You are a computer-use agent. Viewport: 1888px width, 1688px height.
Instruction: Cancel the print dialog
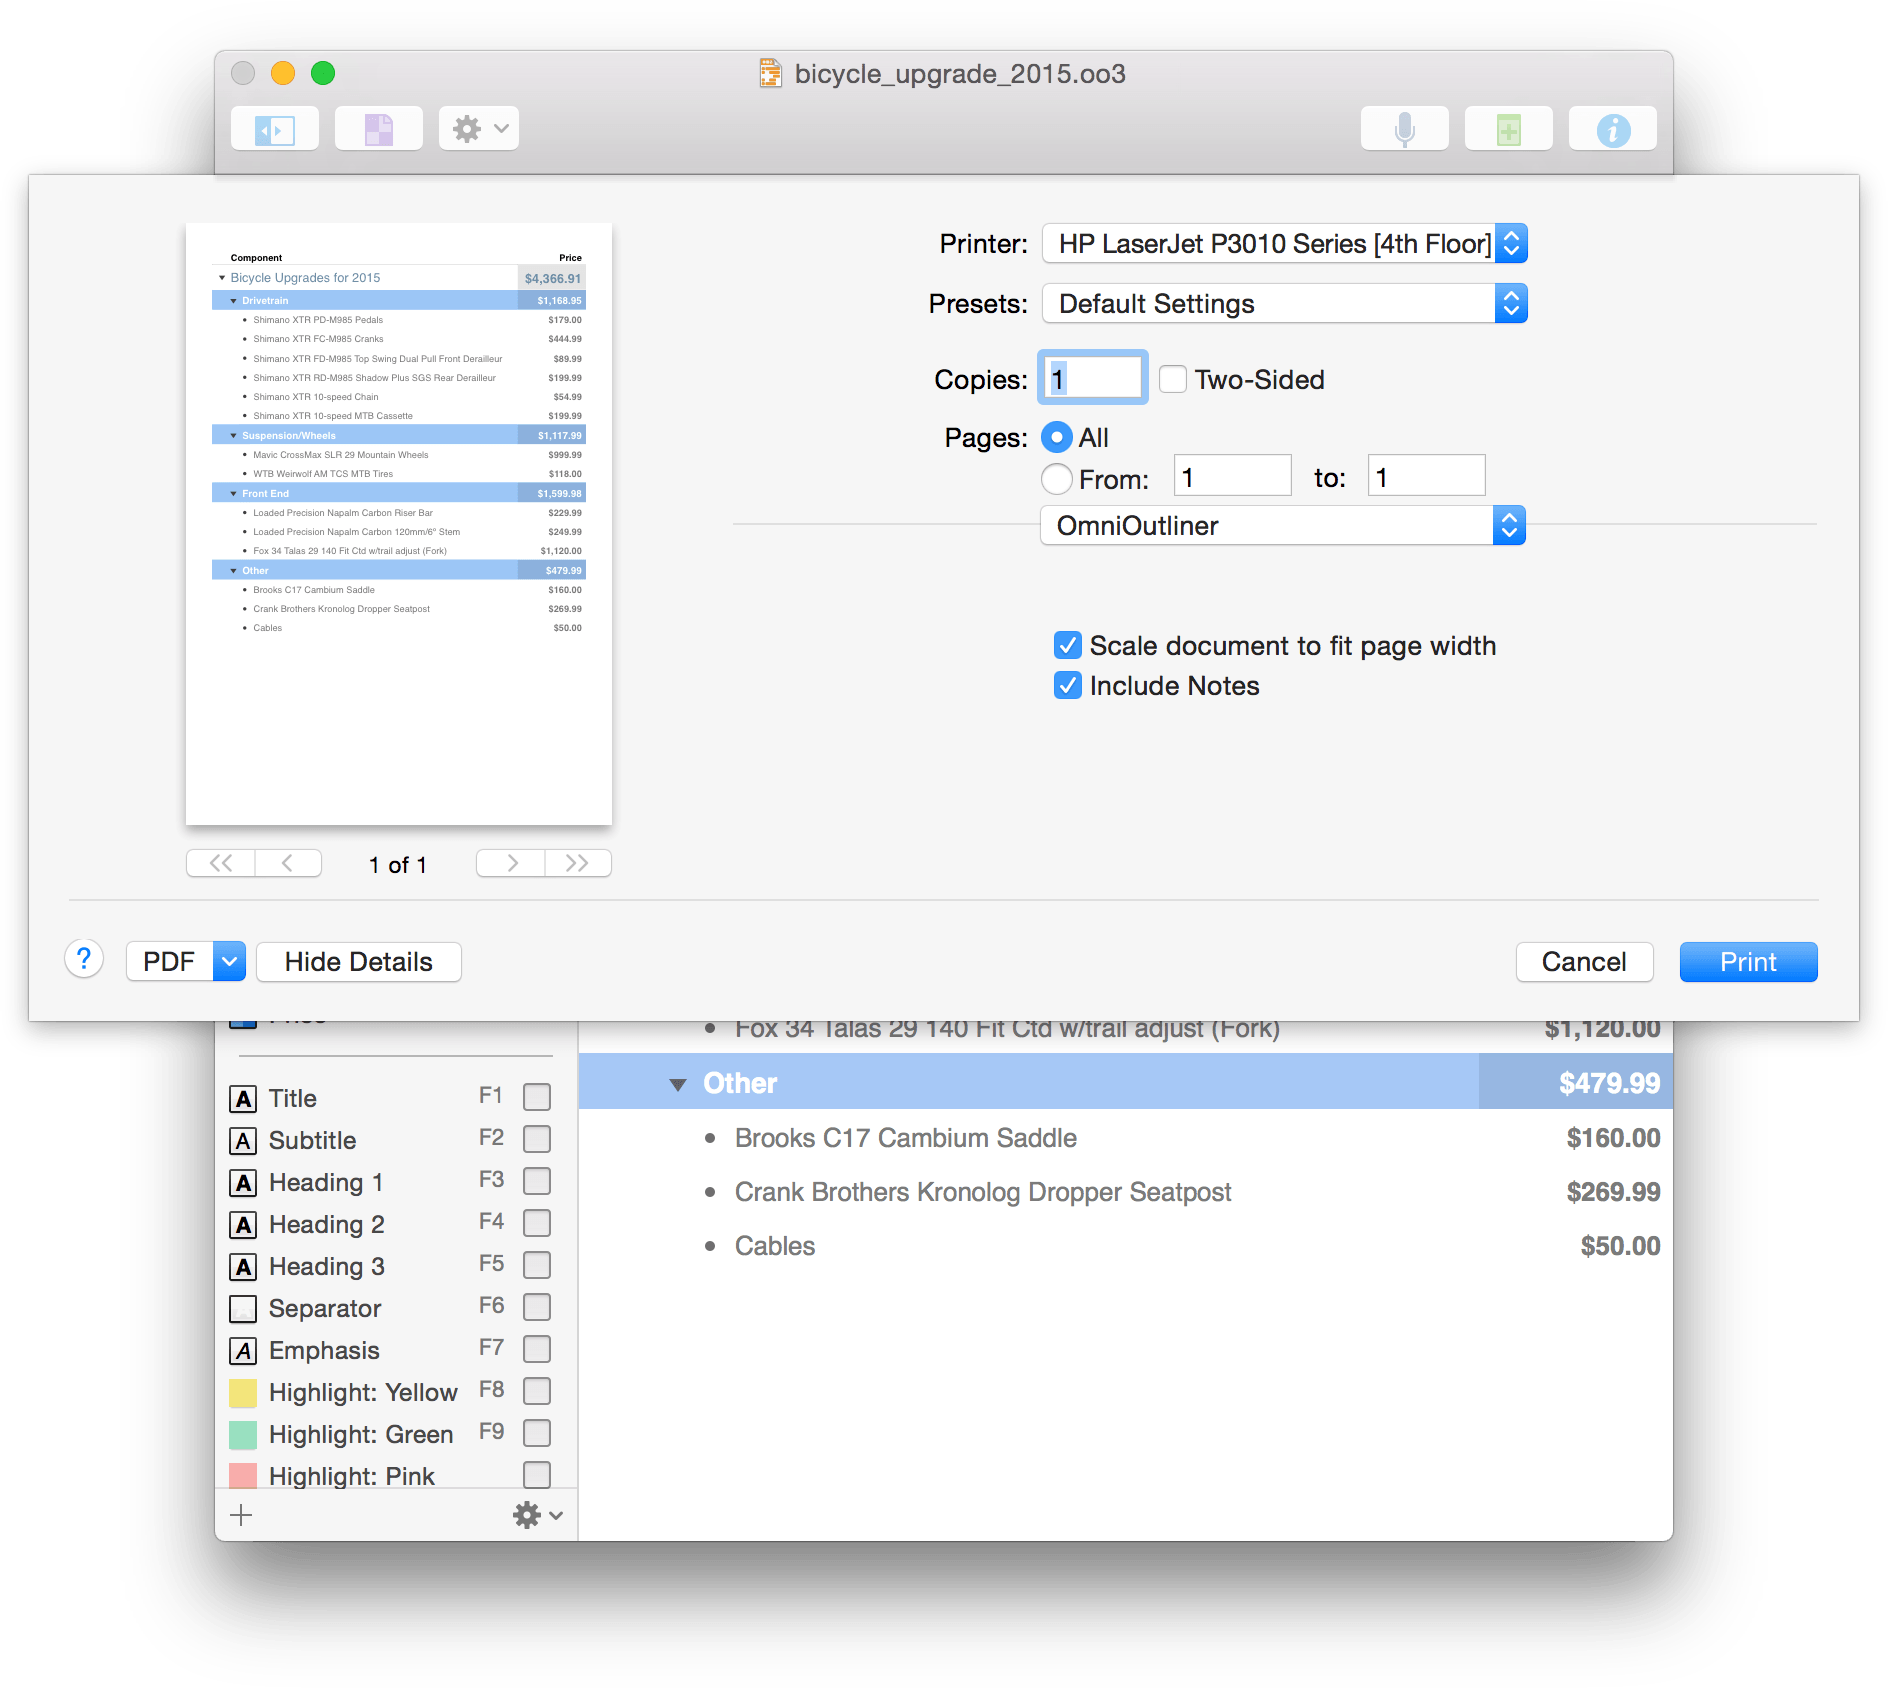pyautogui.click(x=1584, y=962)
